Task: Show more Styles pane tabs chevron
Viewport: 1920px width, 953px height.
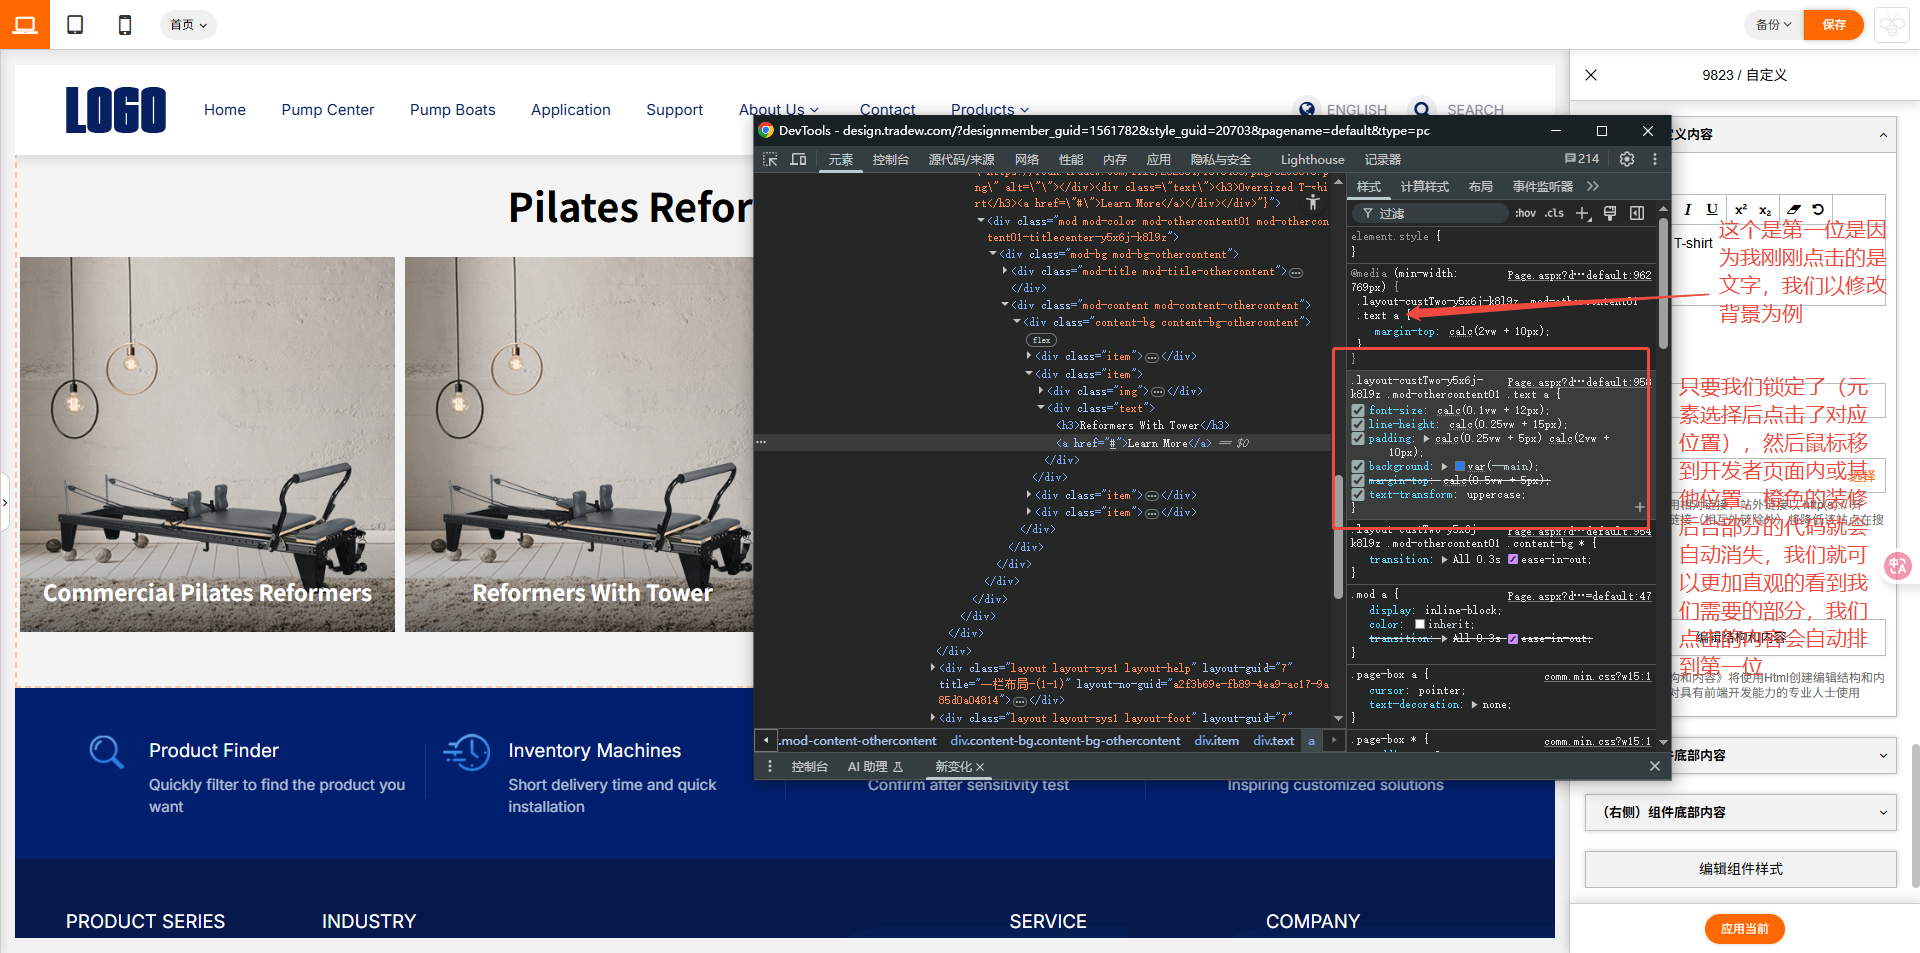Action: click(1593, 186)
